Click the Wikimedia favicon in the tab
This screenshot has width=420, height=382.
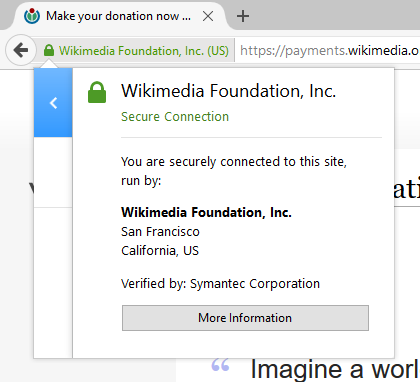coord(32,16)
